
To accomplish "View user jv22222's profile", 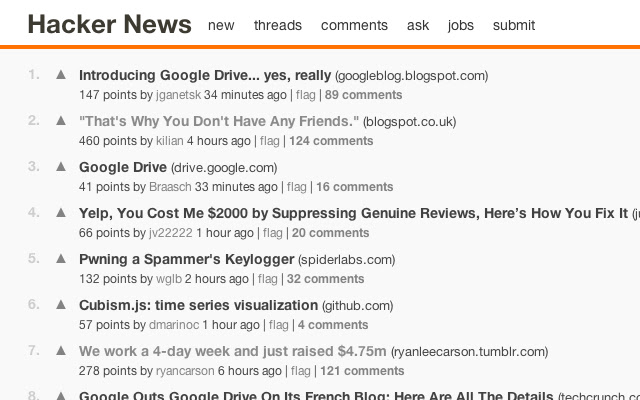I will (171, 233).
